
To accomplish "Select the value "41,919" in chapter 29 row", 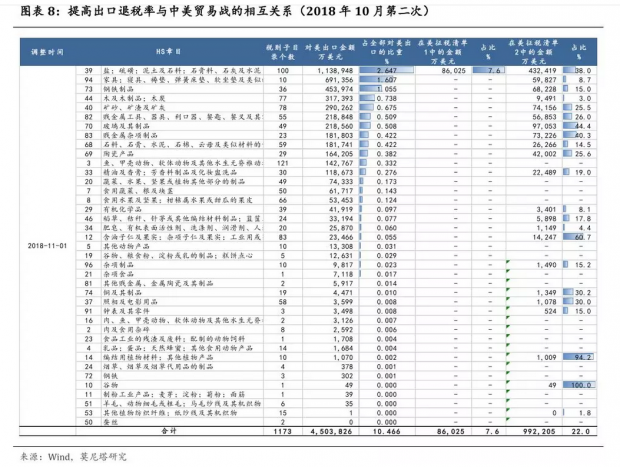I will point(341,210).
